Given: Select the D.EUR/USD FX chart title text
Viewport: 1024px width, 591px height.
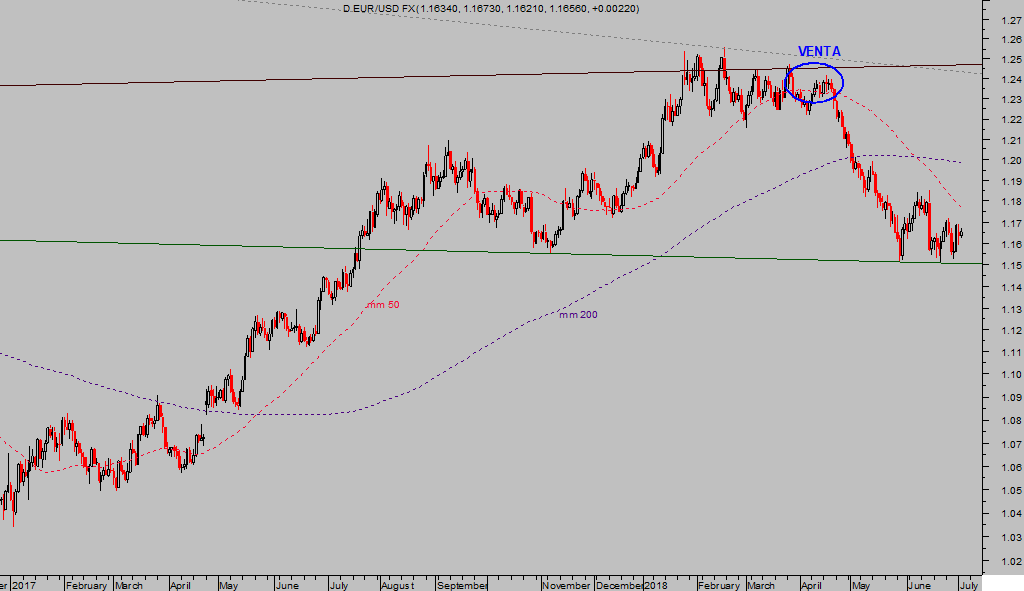Looking at the screenshot, I should pyautogui.click(x=491, y=9).
